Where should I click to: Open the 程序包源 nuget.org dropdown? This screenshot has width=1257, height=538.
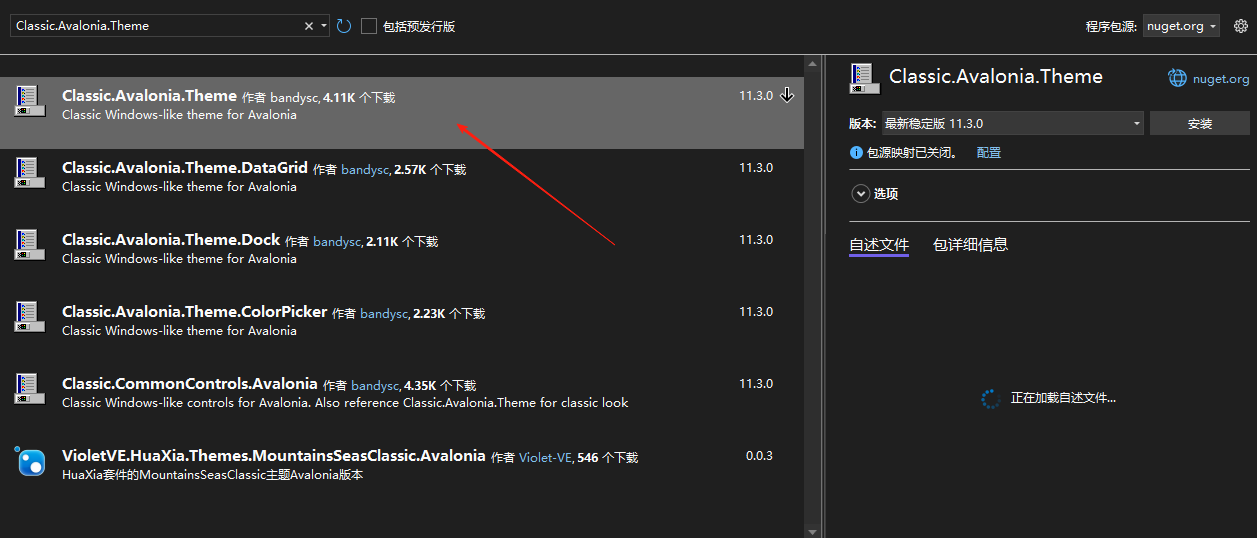(x=1182, y=26)
